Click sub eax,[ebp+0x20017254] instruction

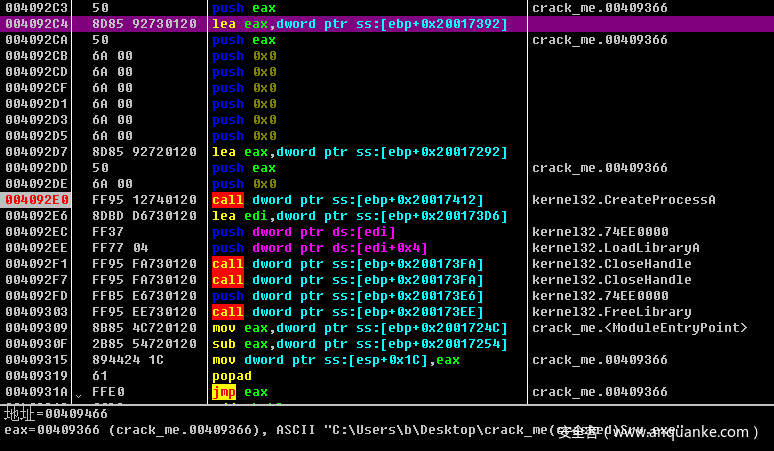coord(360,344)
